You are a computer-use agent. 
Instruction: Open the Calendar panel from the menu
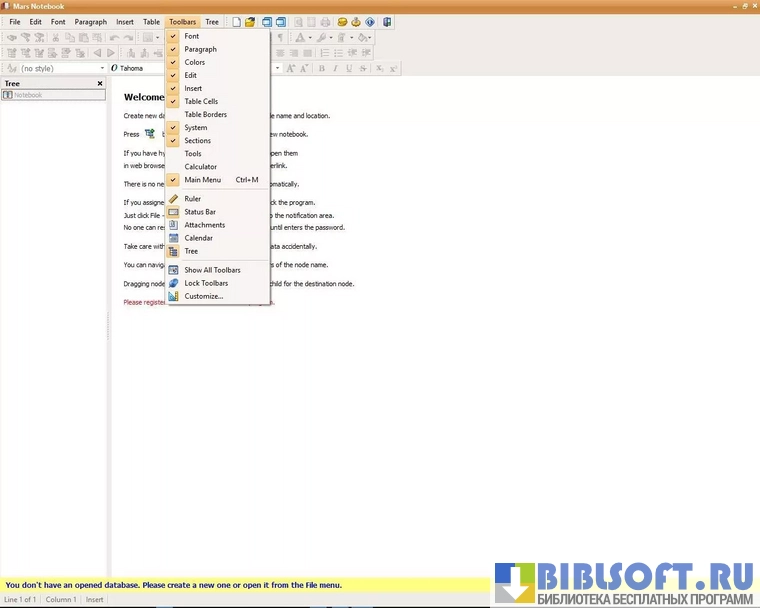(x=198, y=238)
